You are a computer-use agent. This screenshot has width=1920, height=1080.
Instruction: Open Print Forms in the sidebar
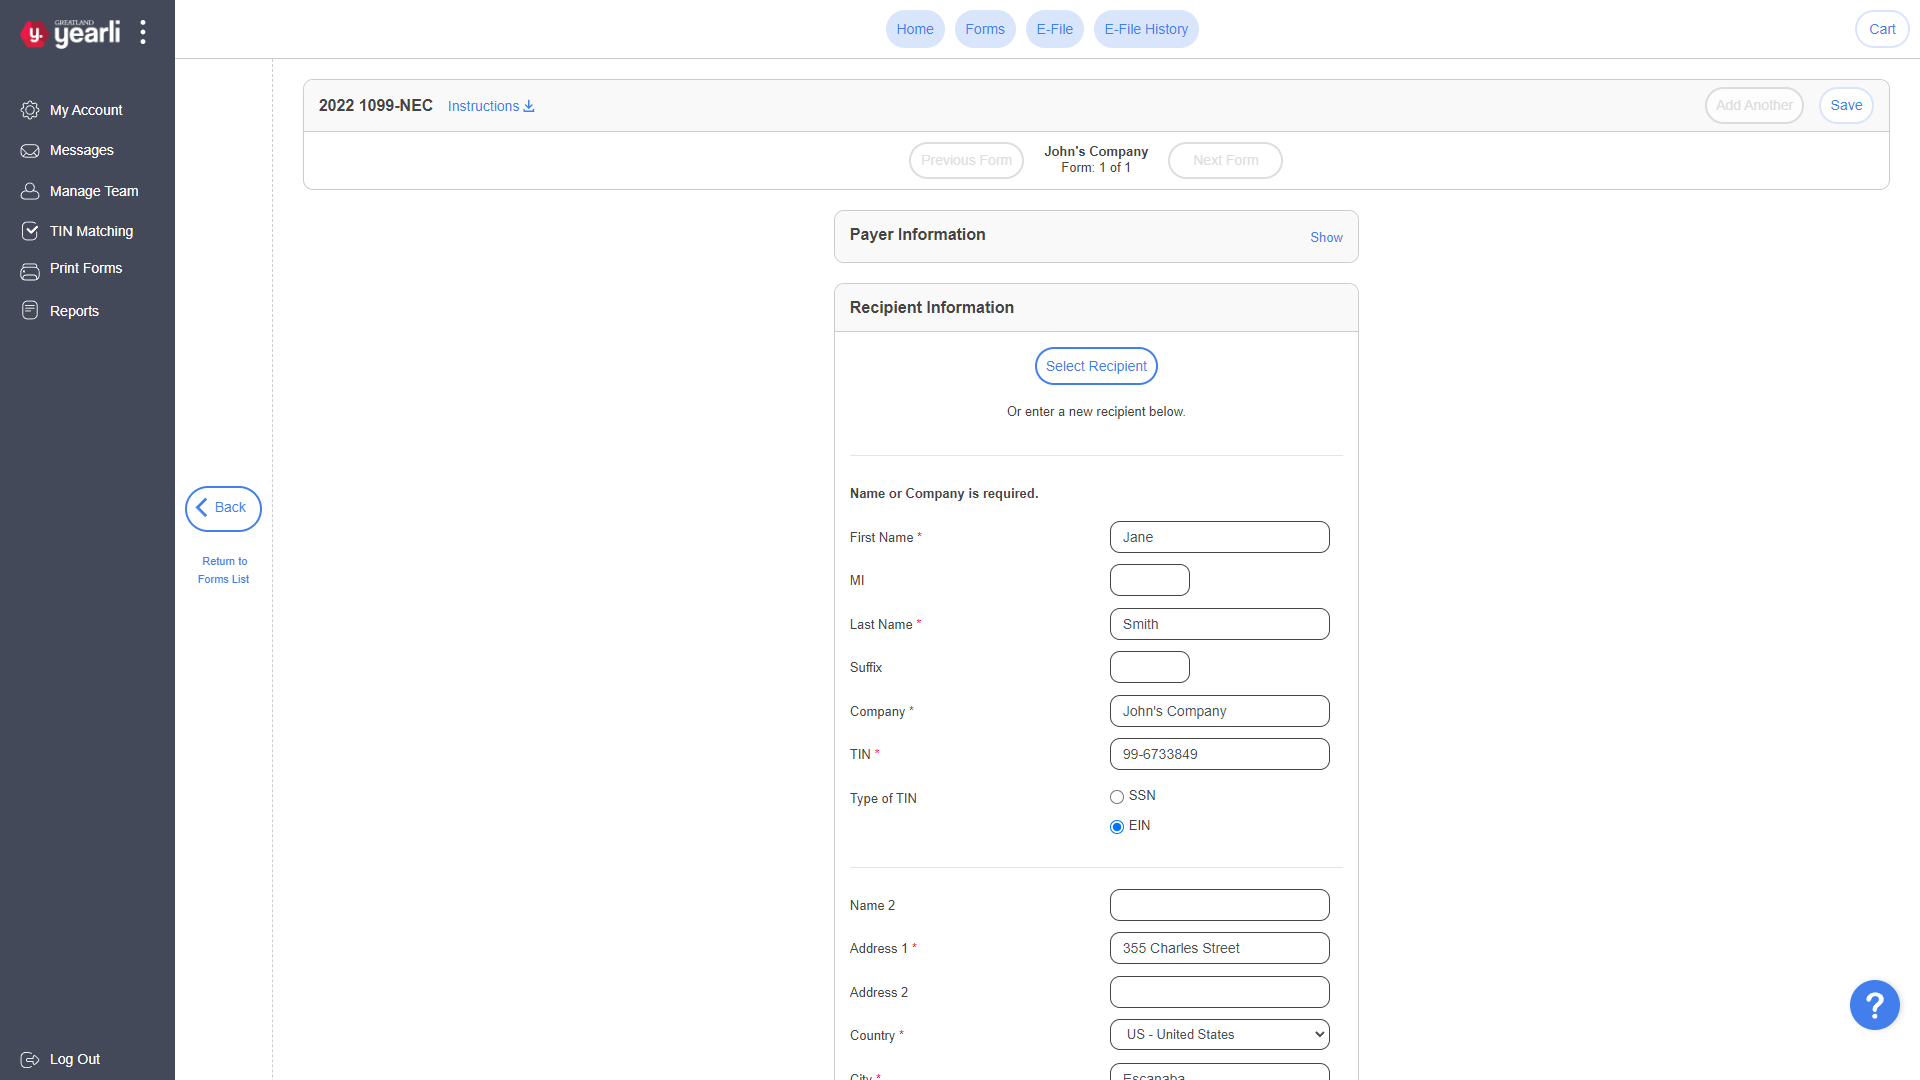pos(86,268)
